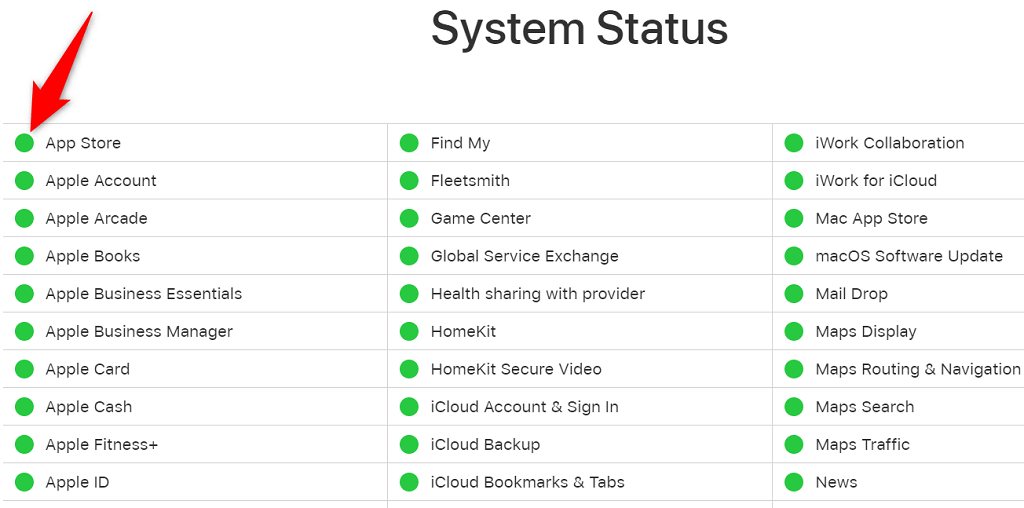Select the Maps Traffic service name
Screen dimensions: 1024x508
point(862,445)
